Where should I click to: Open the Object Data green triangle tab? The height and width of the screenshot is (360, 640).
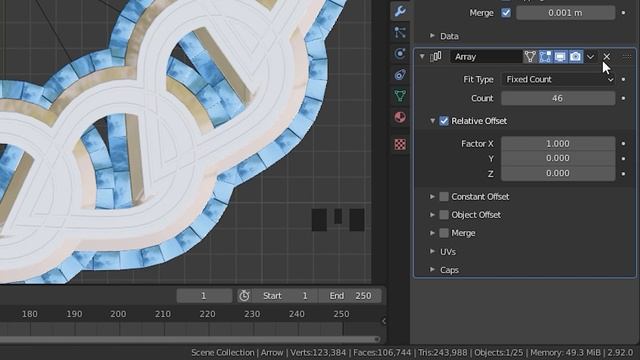400,96
